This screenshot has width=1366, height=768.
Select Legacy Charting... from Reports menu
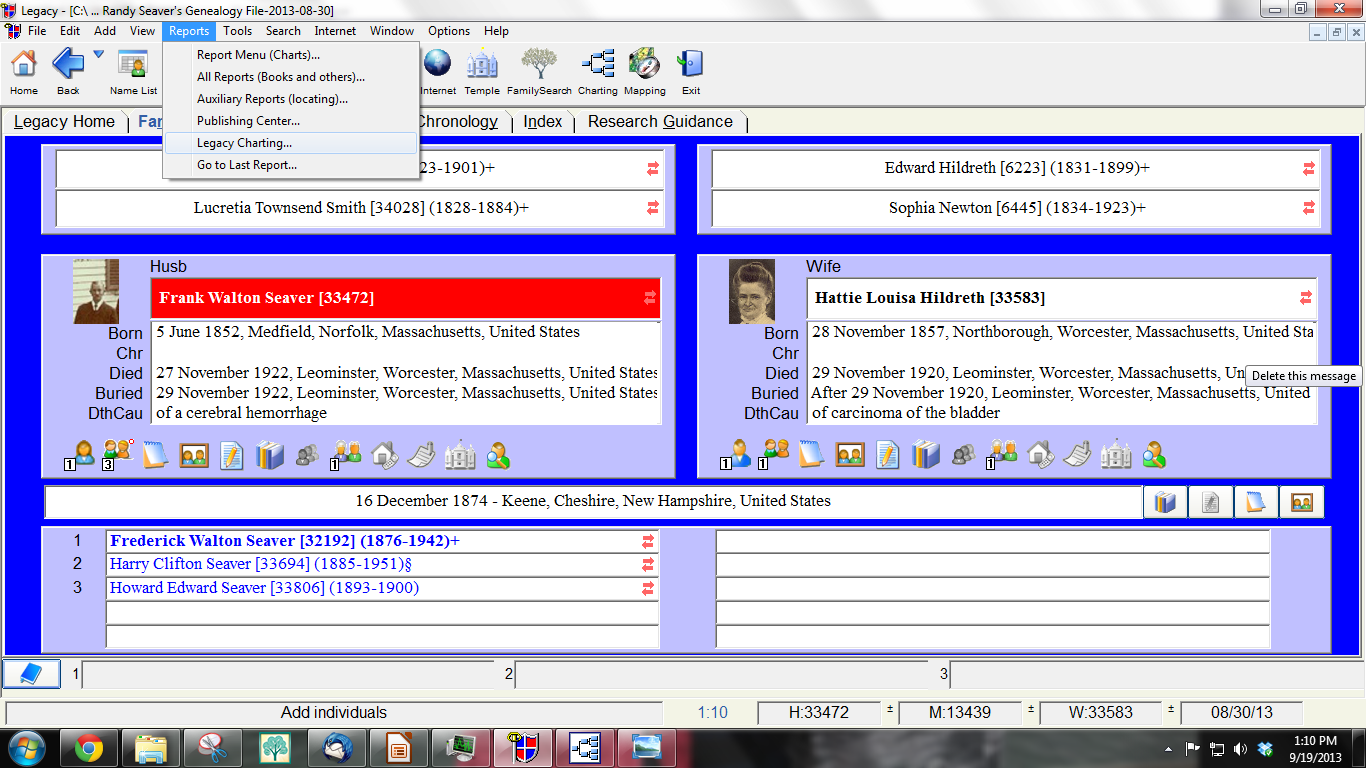pyautogui.click(x=290, y=143)
